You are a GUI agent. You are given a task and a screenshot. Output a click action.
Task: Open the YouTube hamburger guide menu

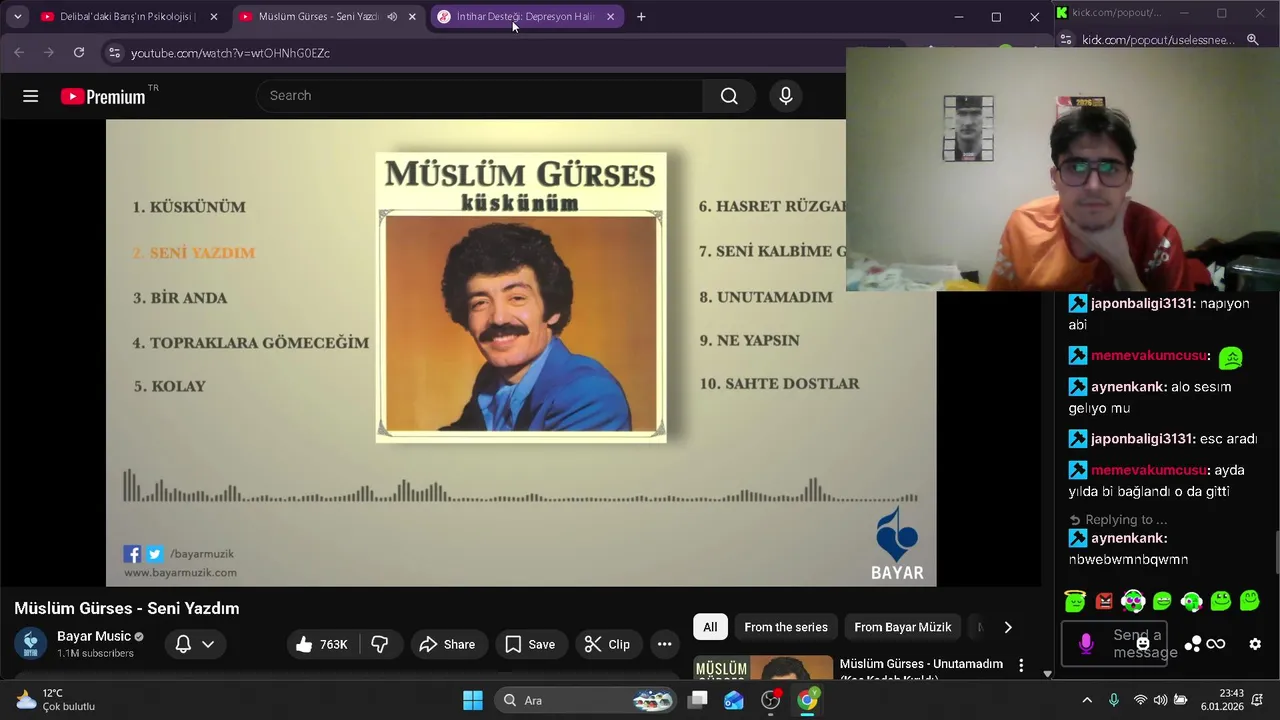[x=31, y=96]
